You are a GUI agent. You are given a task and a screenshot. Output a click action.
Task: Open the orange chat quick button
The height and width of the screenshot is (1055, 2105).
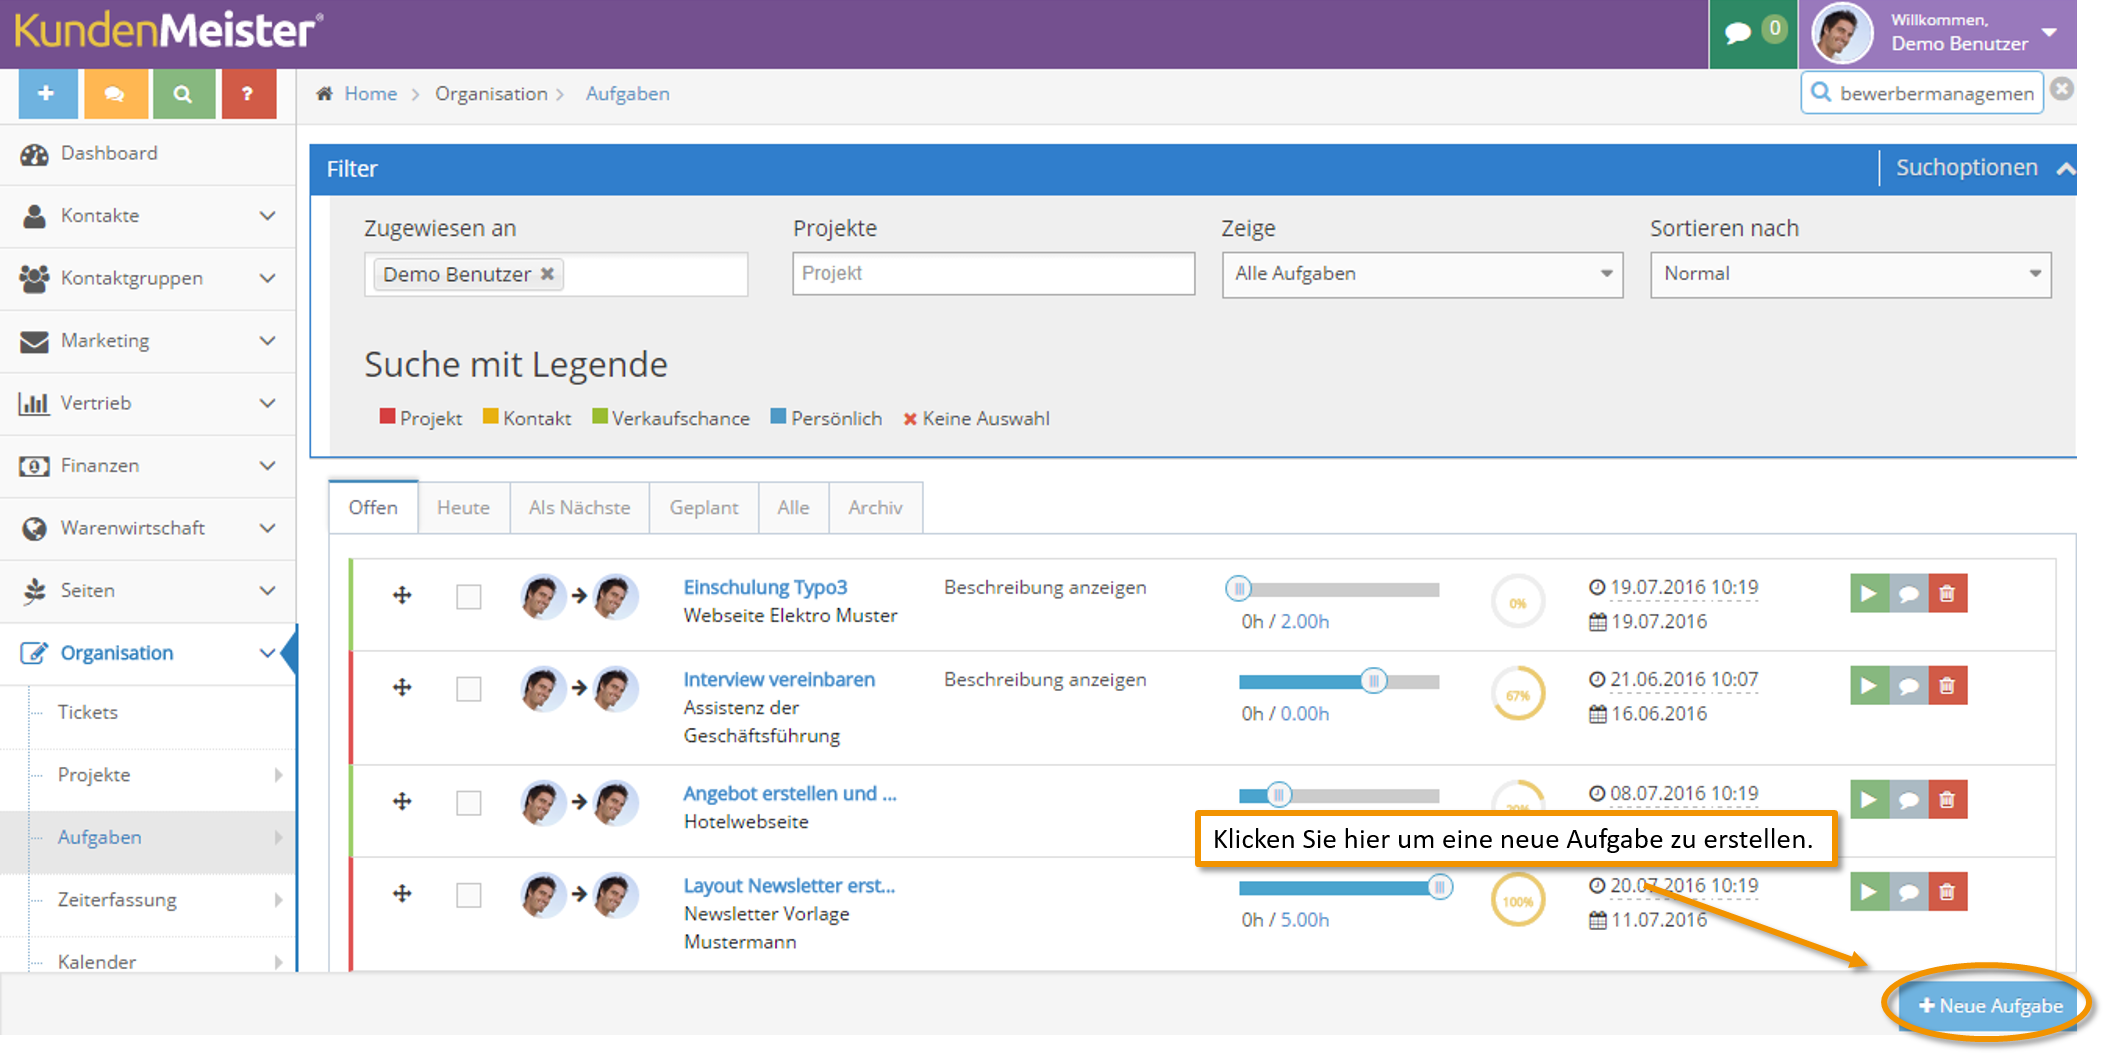click(115, 94)
